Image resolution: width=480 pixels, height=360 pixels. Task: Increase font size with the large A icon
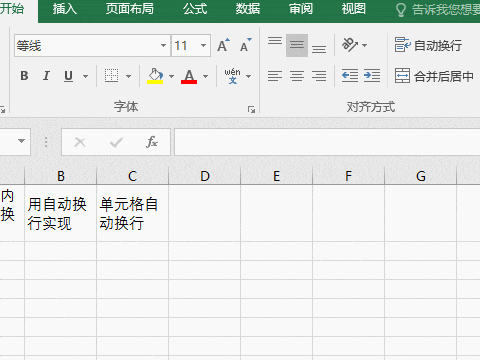pos(223,45)
